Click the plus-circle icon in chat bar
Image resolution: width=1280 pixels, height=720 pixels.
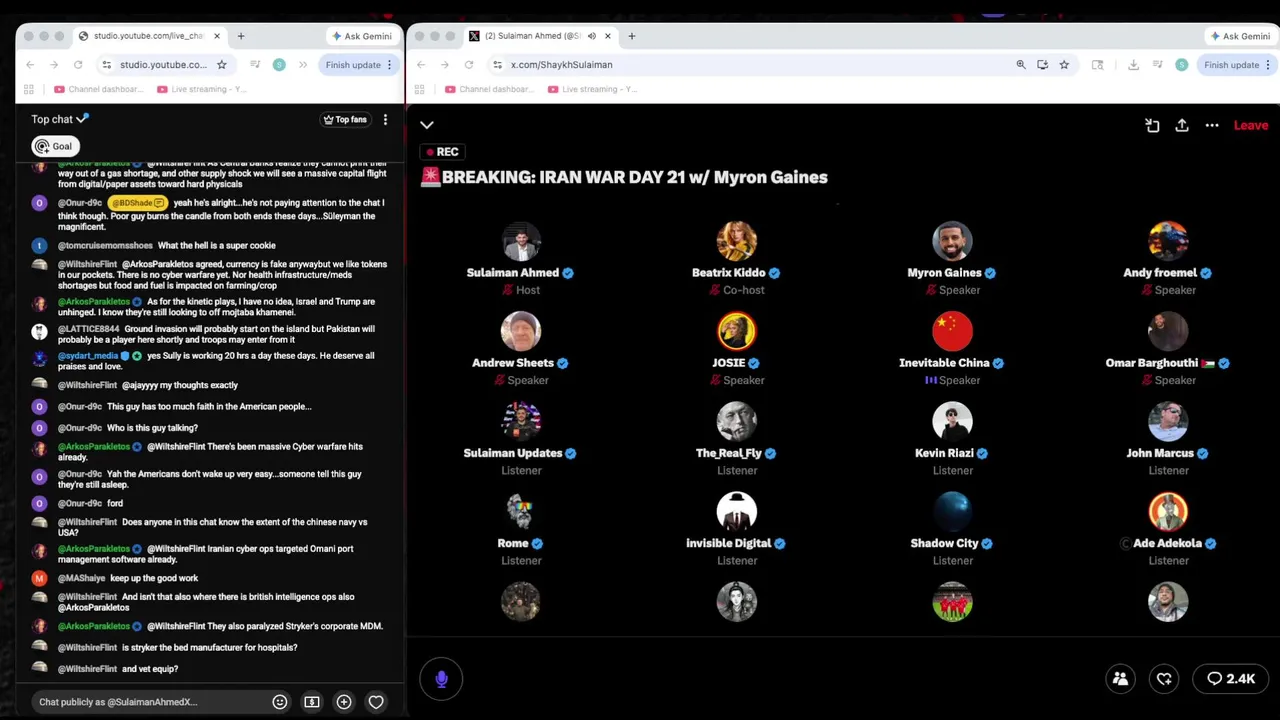[344, 702]
